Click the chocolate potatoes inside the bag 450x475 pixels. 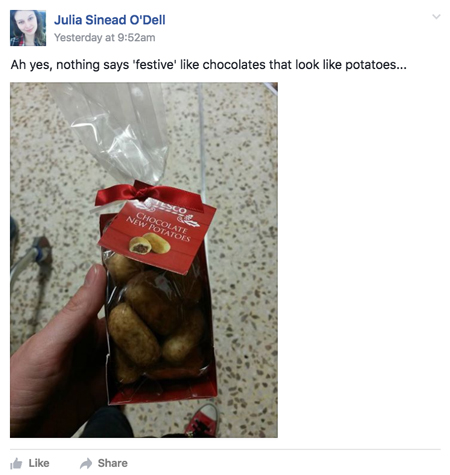tap(155, 320)
